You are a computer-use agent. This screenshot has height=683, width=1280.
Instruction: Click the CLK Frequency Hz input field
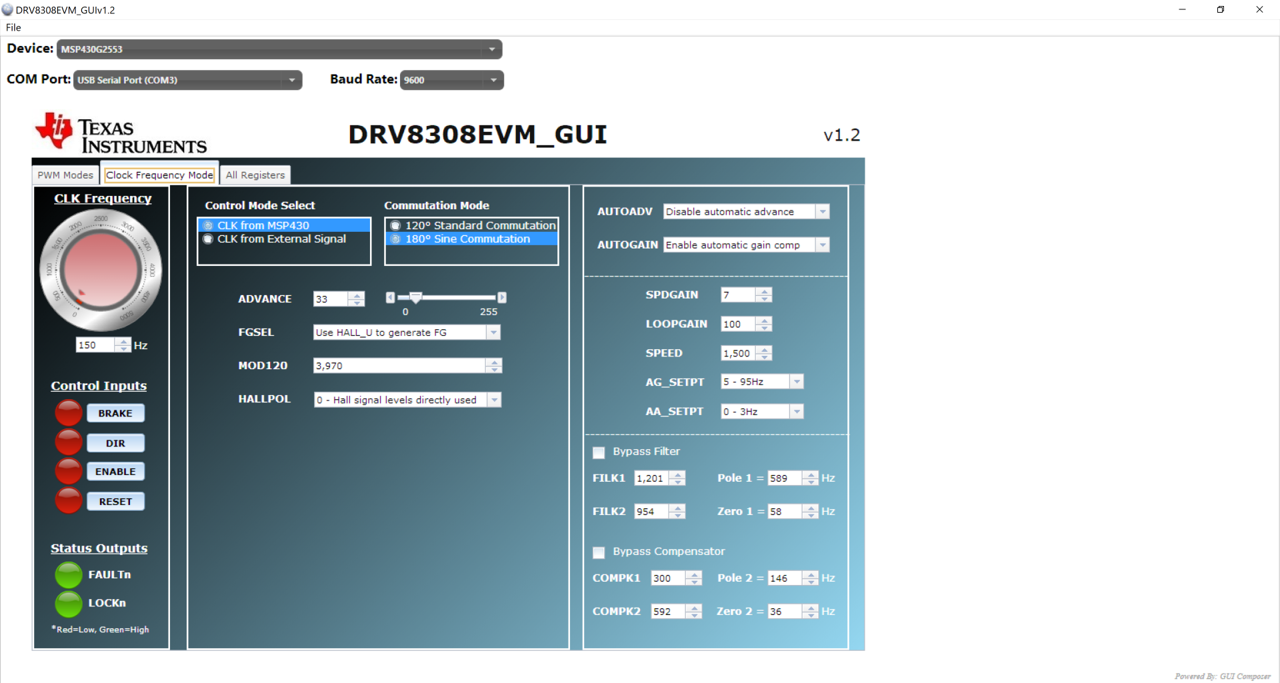point(95,345)
